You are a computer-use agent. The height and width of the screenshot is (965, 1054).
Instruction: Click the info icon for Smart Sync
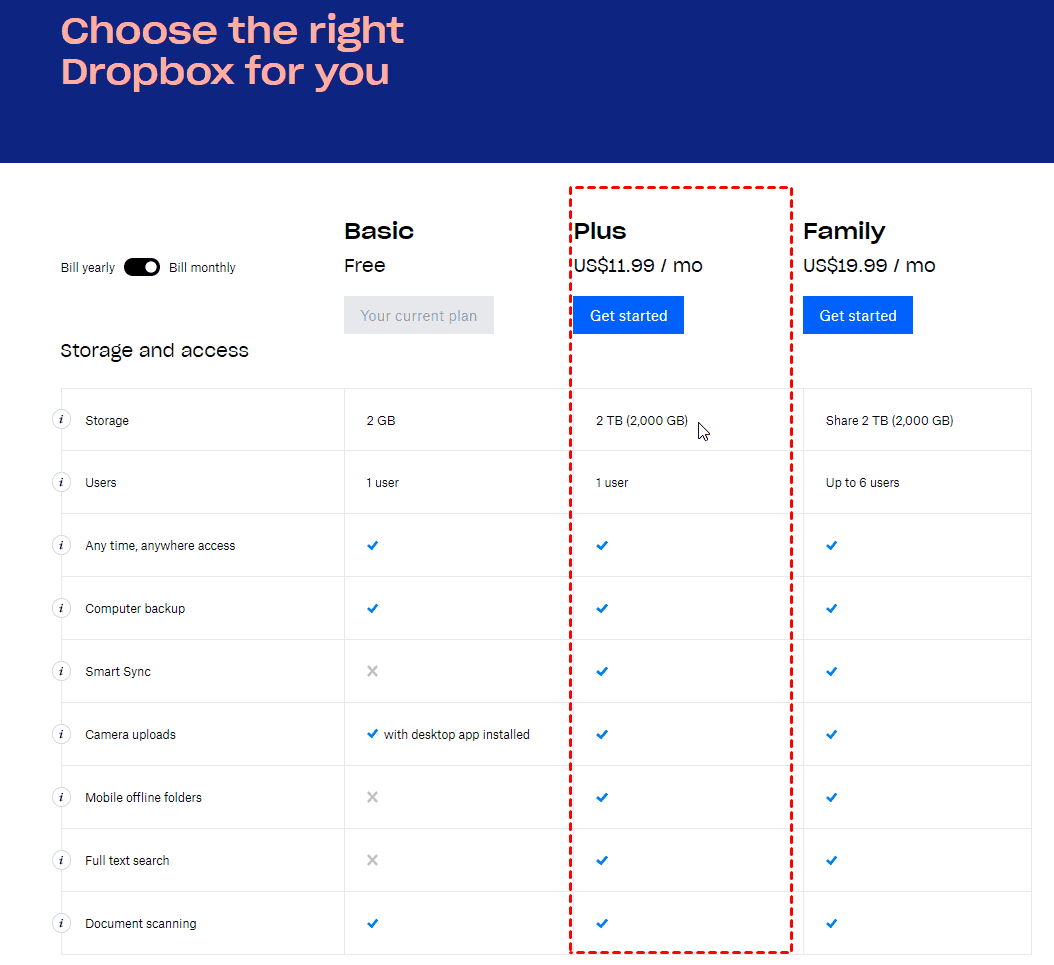pyautogui.click(x=61, y=671)
